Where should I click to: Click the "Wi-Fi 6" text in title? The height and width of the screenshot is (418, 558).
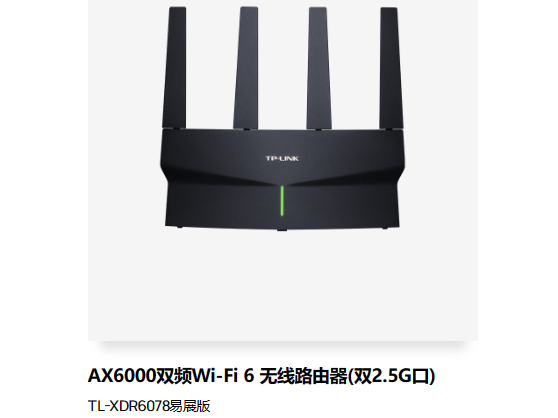point(223,376)
